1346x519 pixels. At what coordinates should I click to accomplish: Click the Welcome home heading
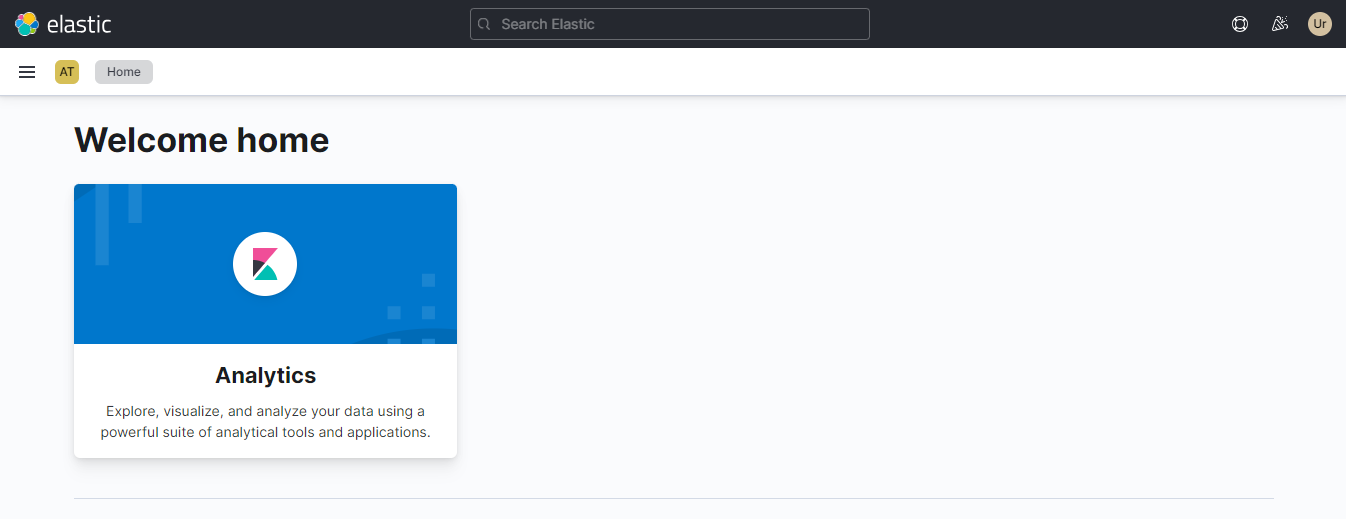tap(201, 140)
